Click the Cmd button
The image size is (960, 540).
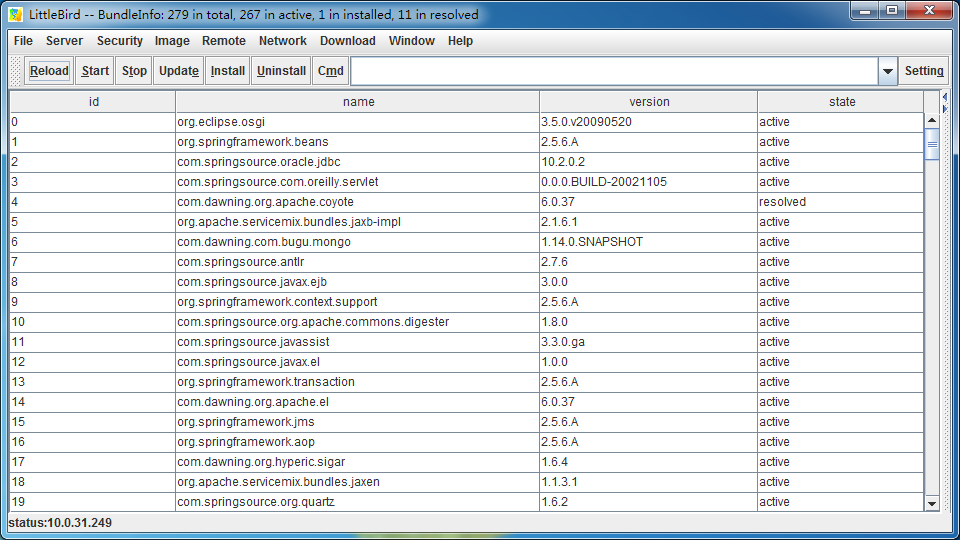[331, 71]
